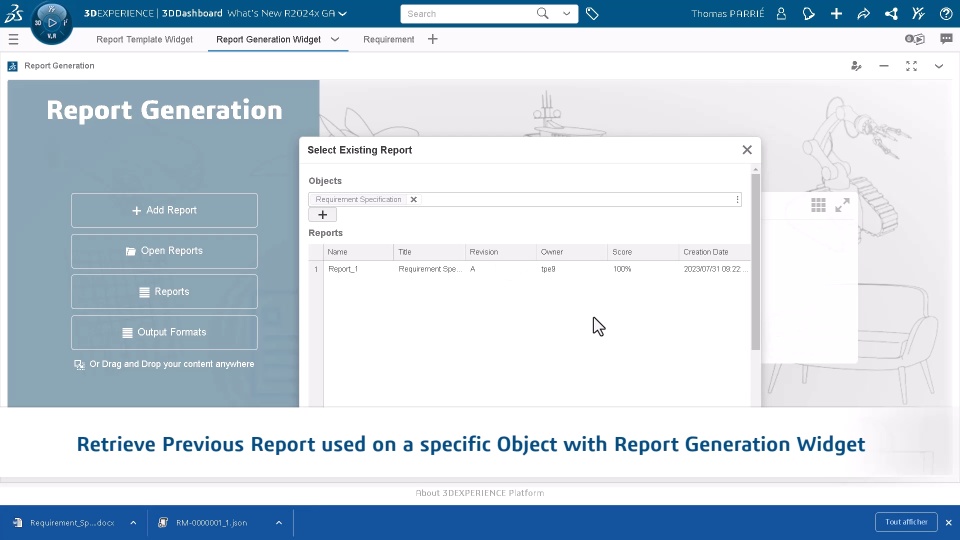Close the downloads bar
Viewport: 960px width, 540px height.
click(x=948, y=523)
